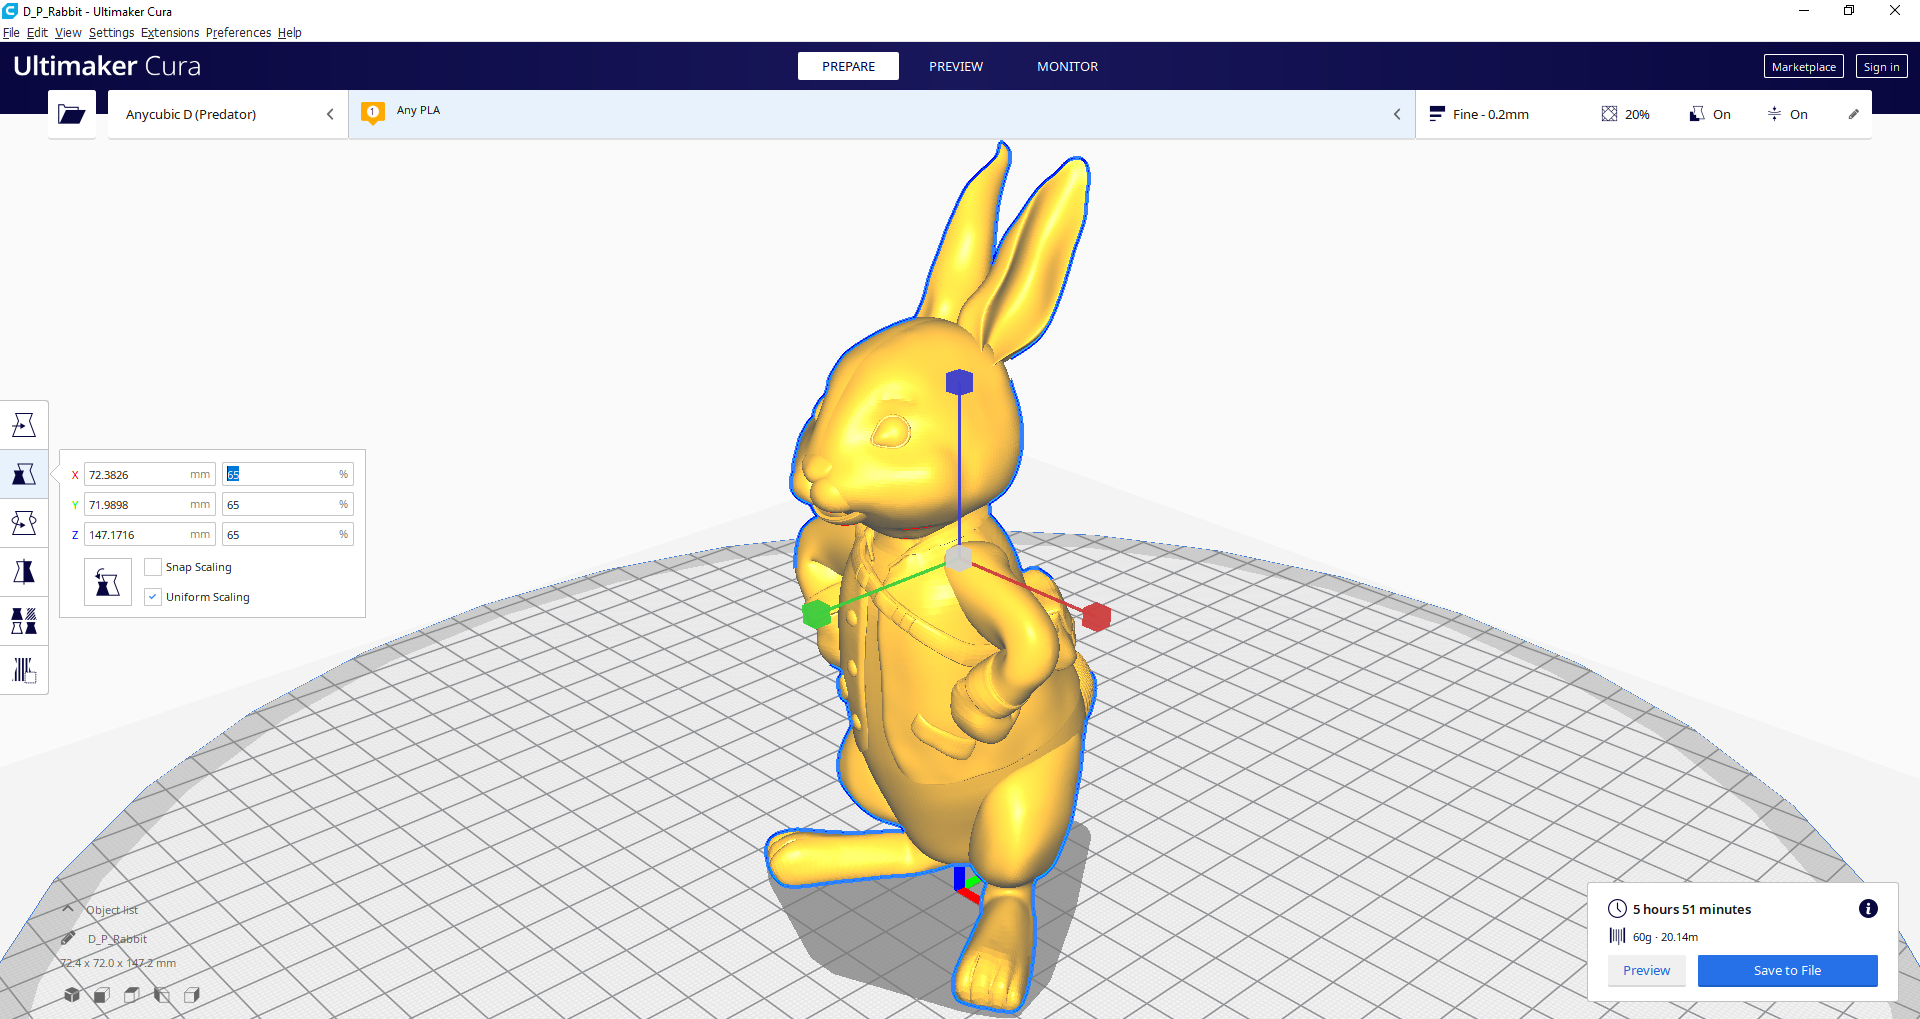Disable the Uniform Scaling checkbox
The image size is (1920, 1019).
(153, 597)
